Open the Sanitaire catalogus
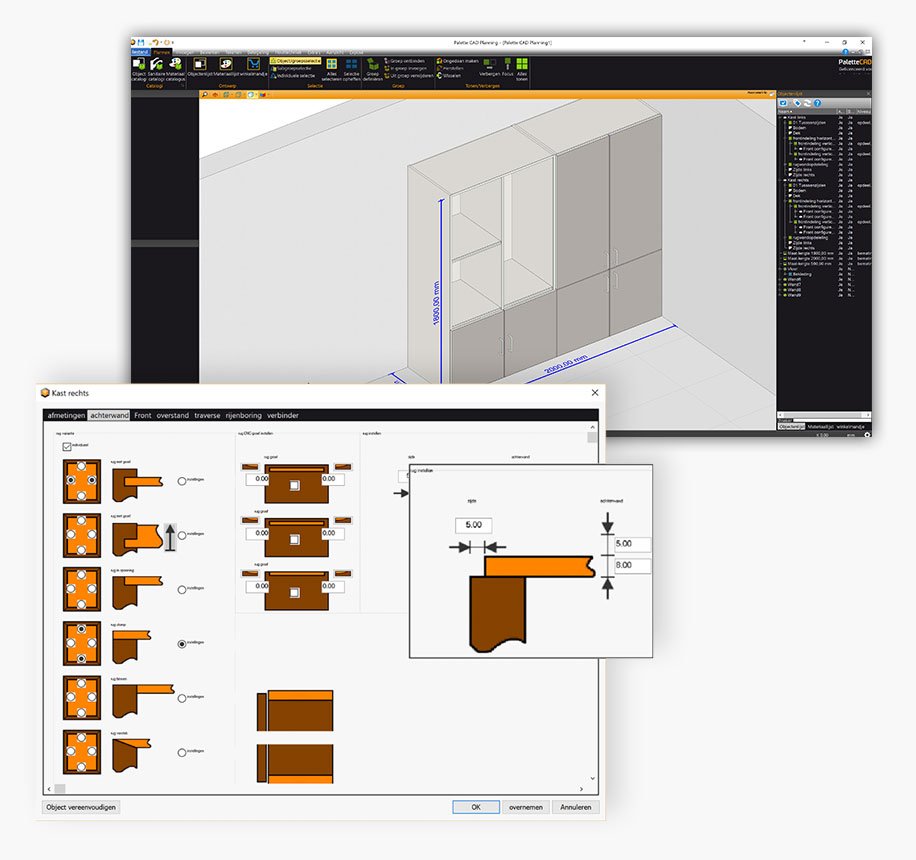Screen dimensions: 916x860 pyautogui.click(x=157, y=66)
